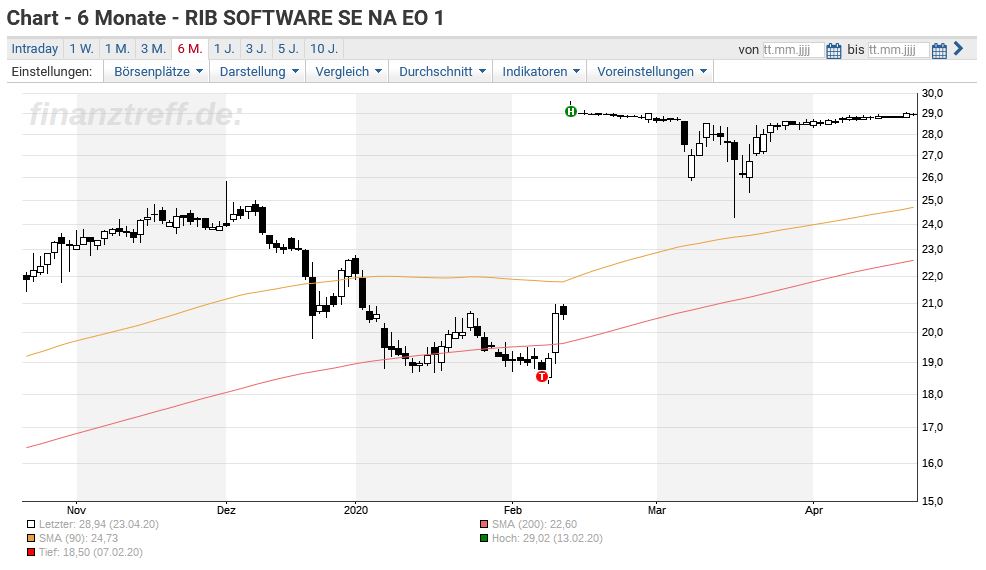Click the pink SMA (200) legend swatch
Image resolution: width=986 pixels, height=570 pixels.
484,524
